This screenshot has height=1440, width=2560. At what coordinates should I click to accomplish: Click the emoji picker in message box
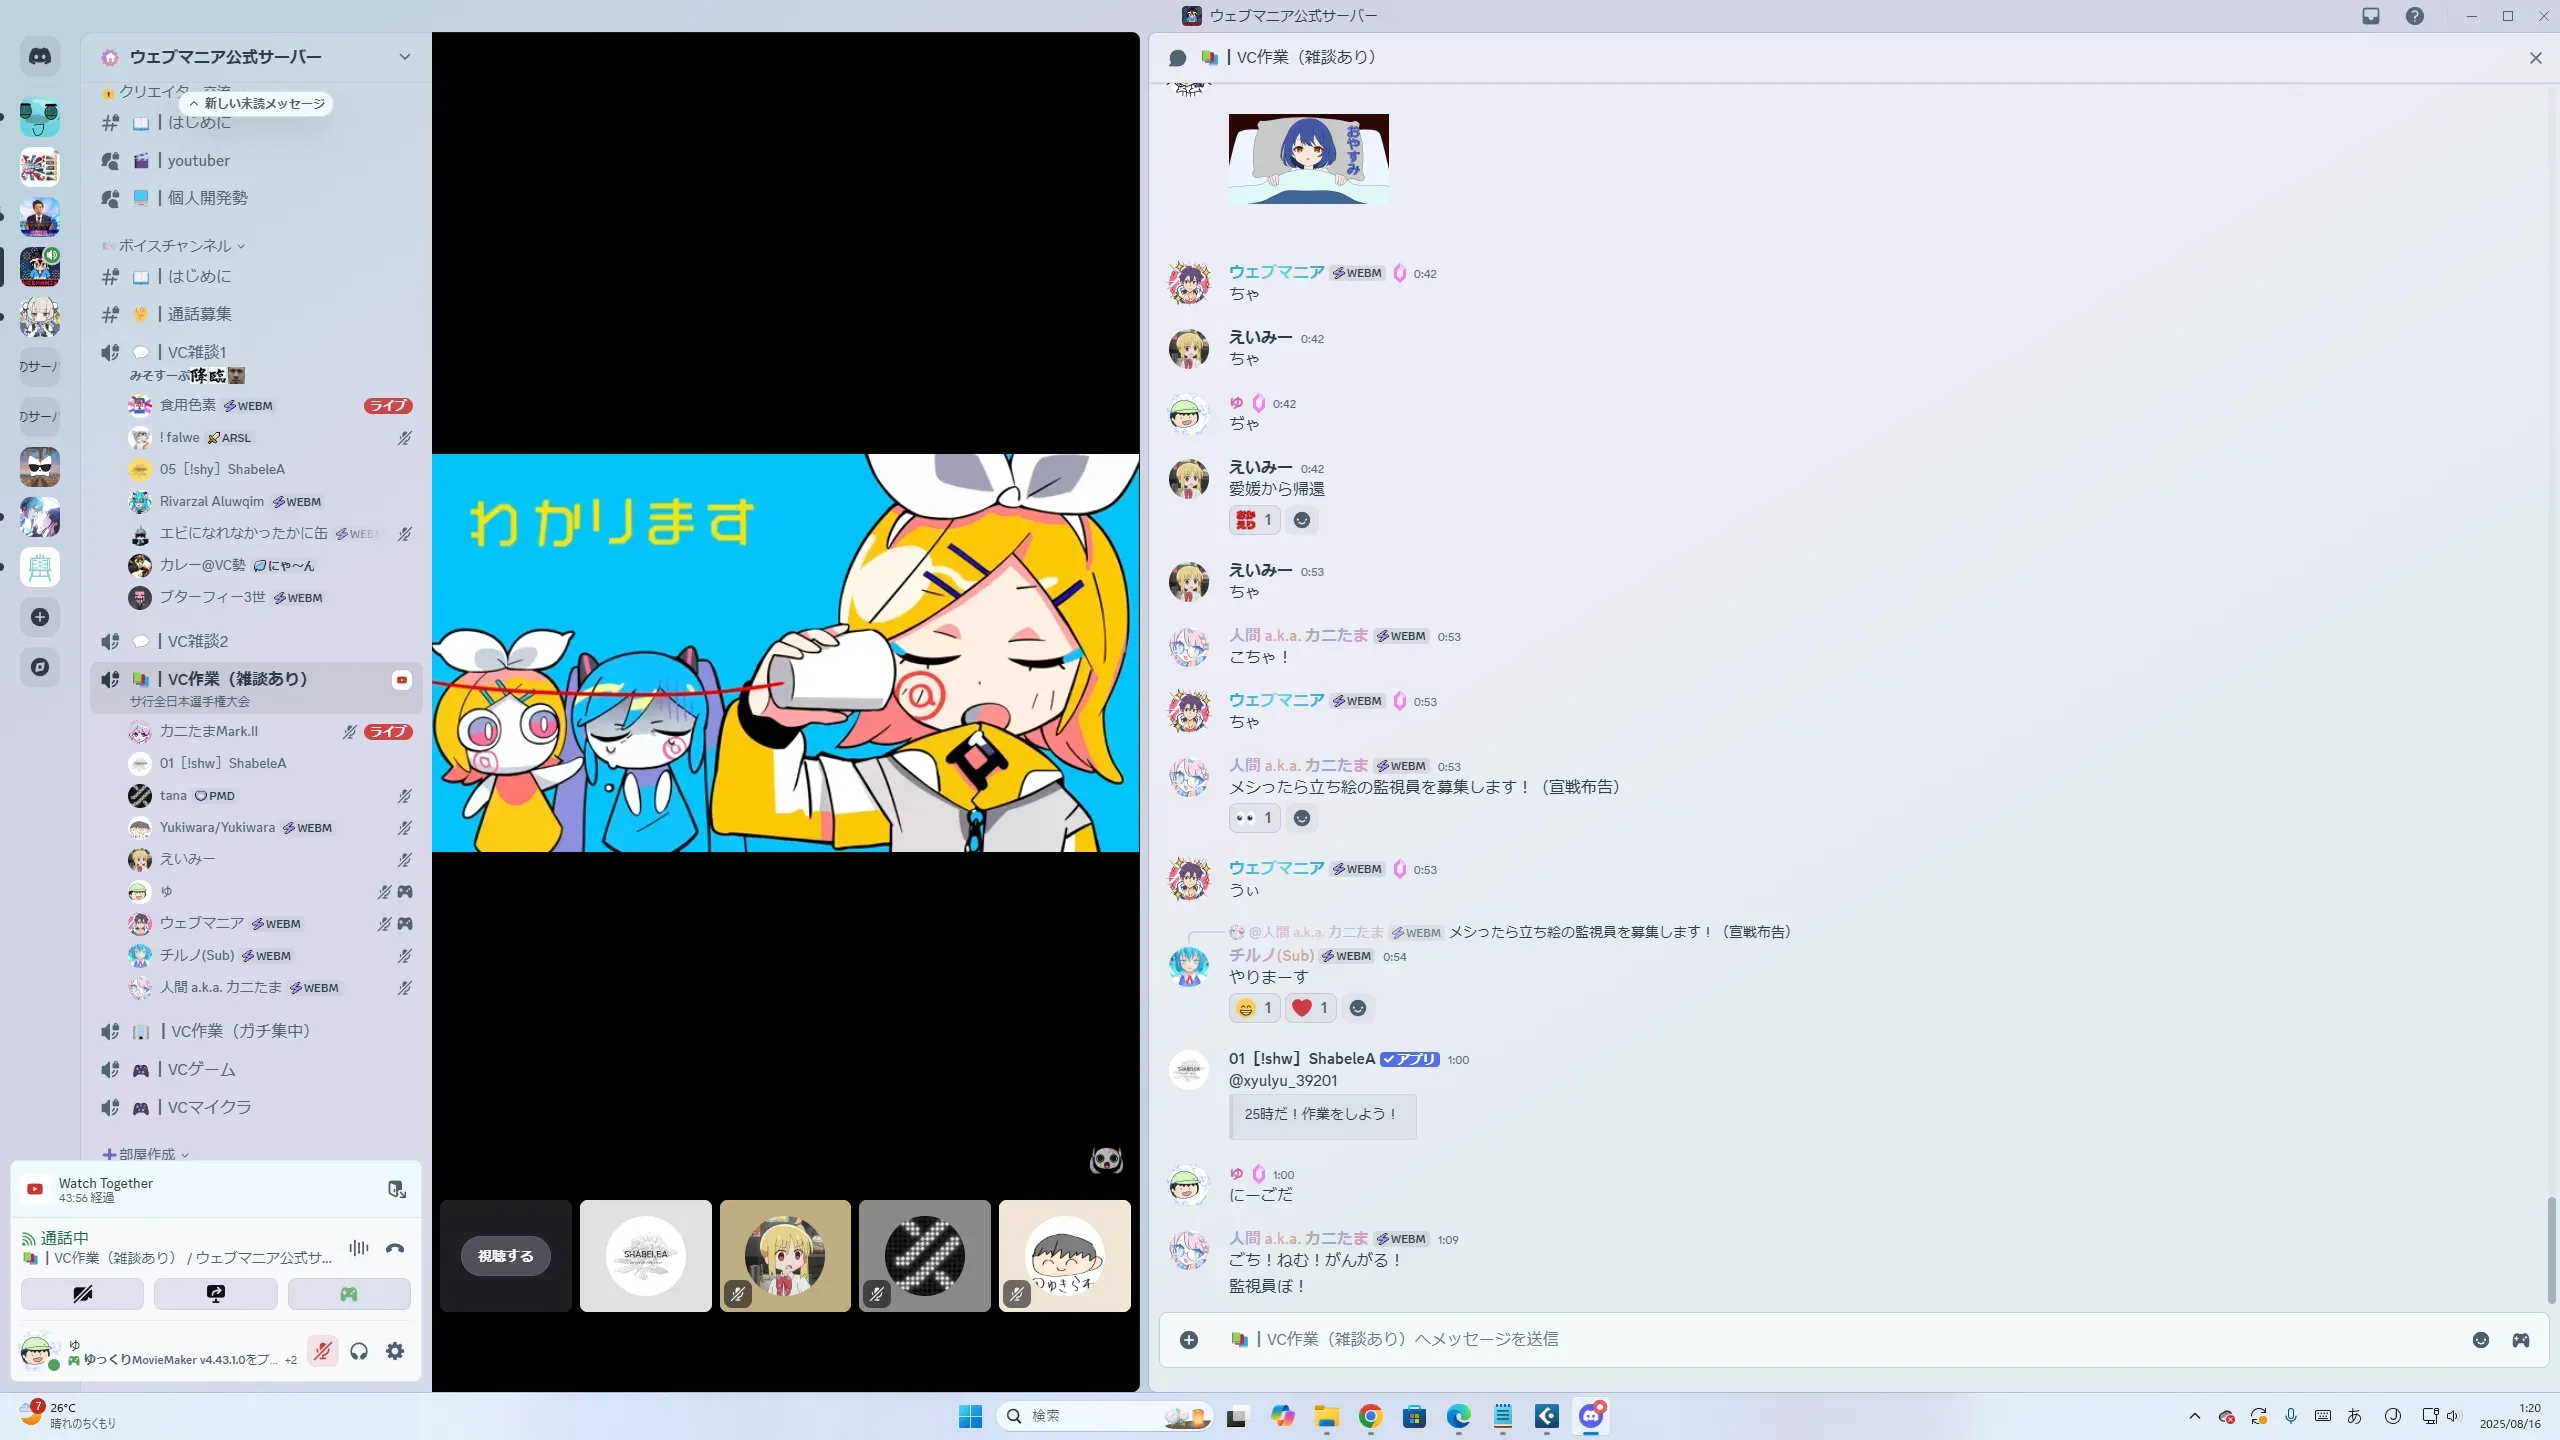click(x=2480, y=1340)
